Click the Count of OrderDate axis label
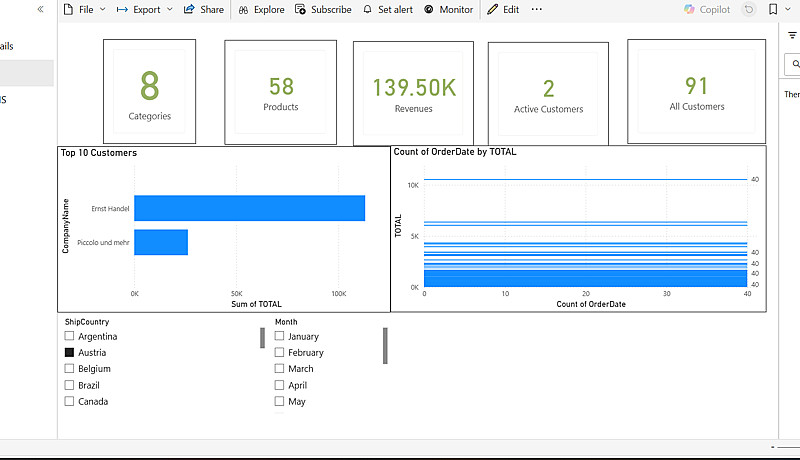 click(x=591, y=304)
